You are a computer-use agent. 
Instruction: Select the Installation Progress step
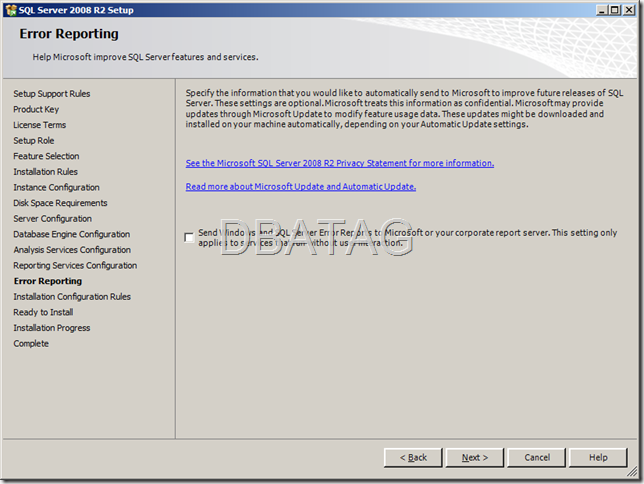(x=52, y=328)
